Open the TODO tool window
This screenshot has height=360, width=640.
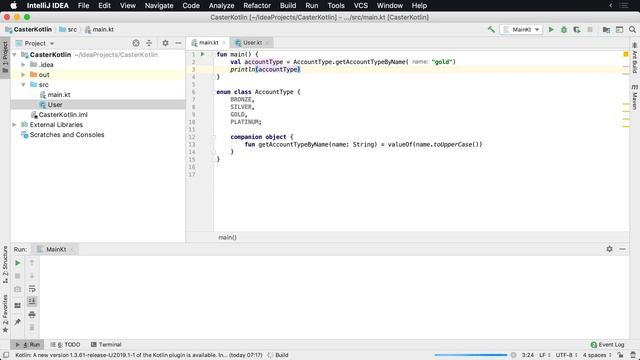65,344
